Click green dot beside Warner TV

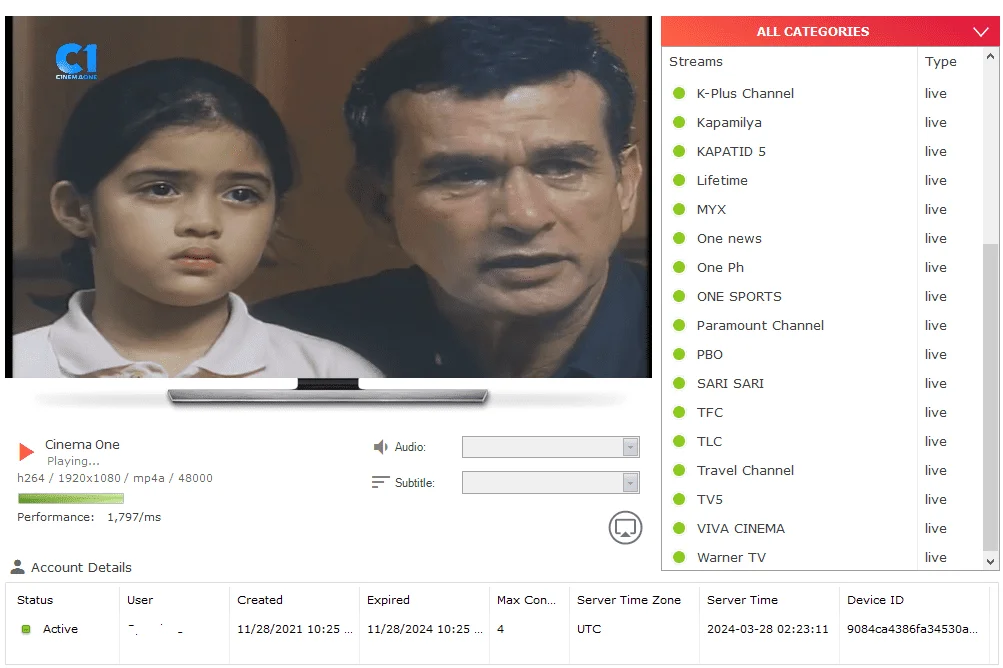(x=679, y=557)
